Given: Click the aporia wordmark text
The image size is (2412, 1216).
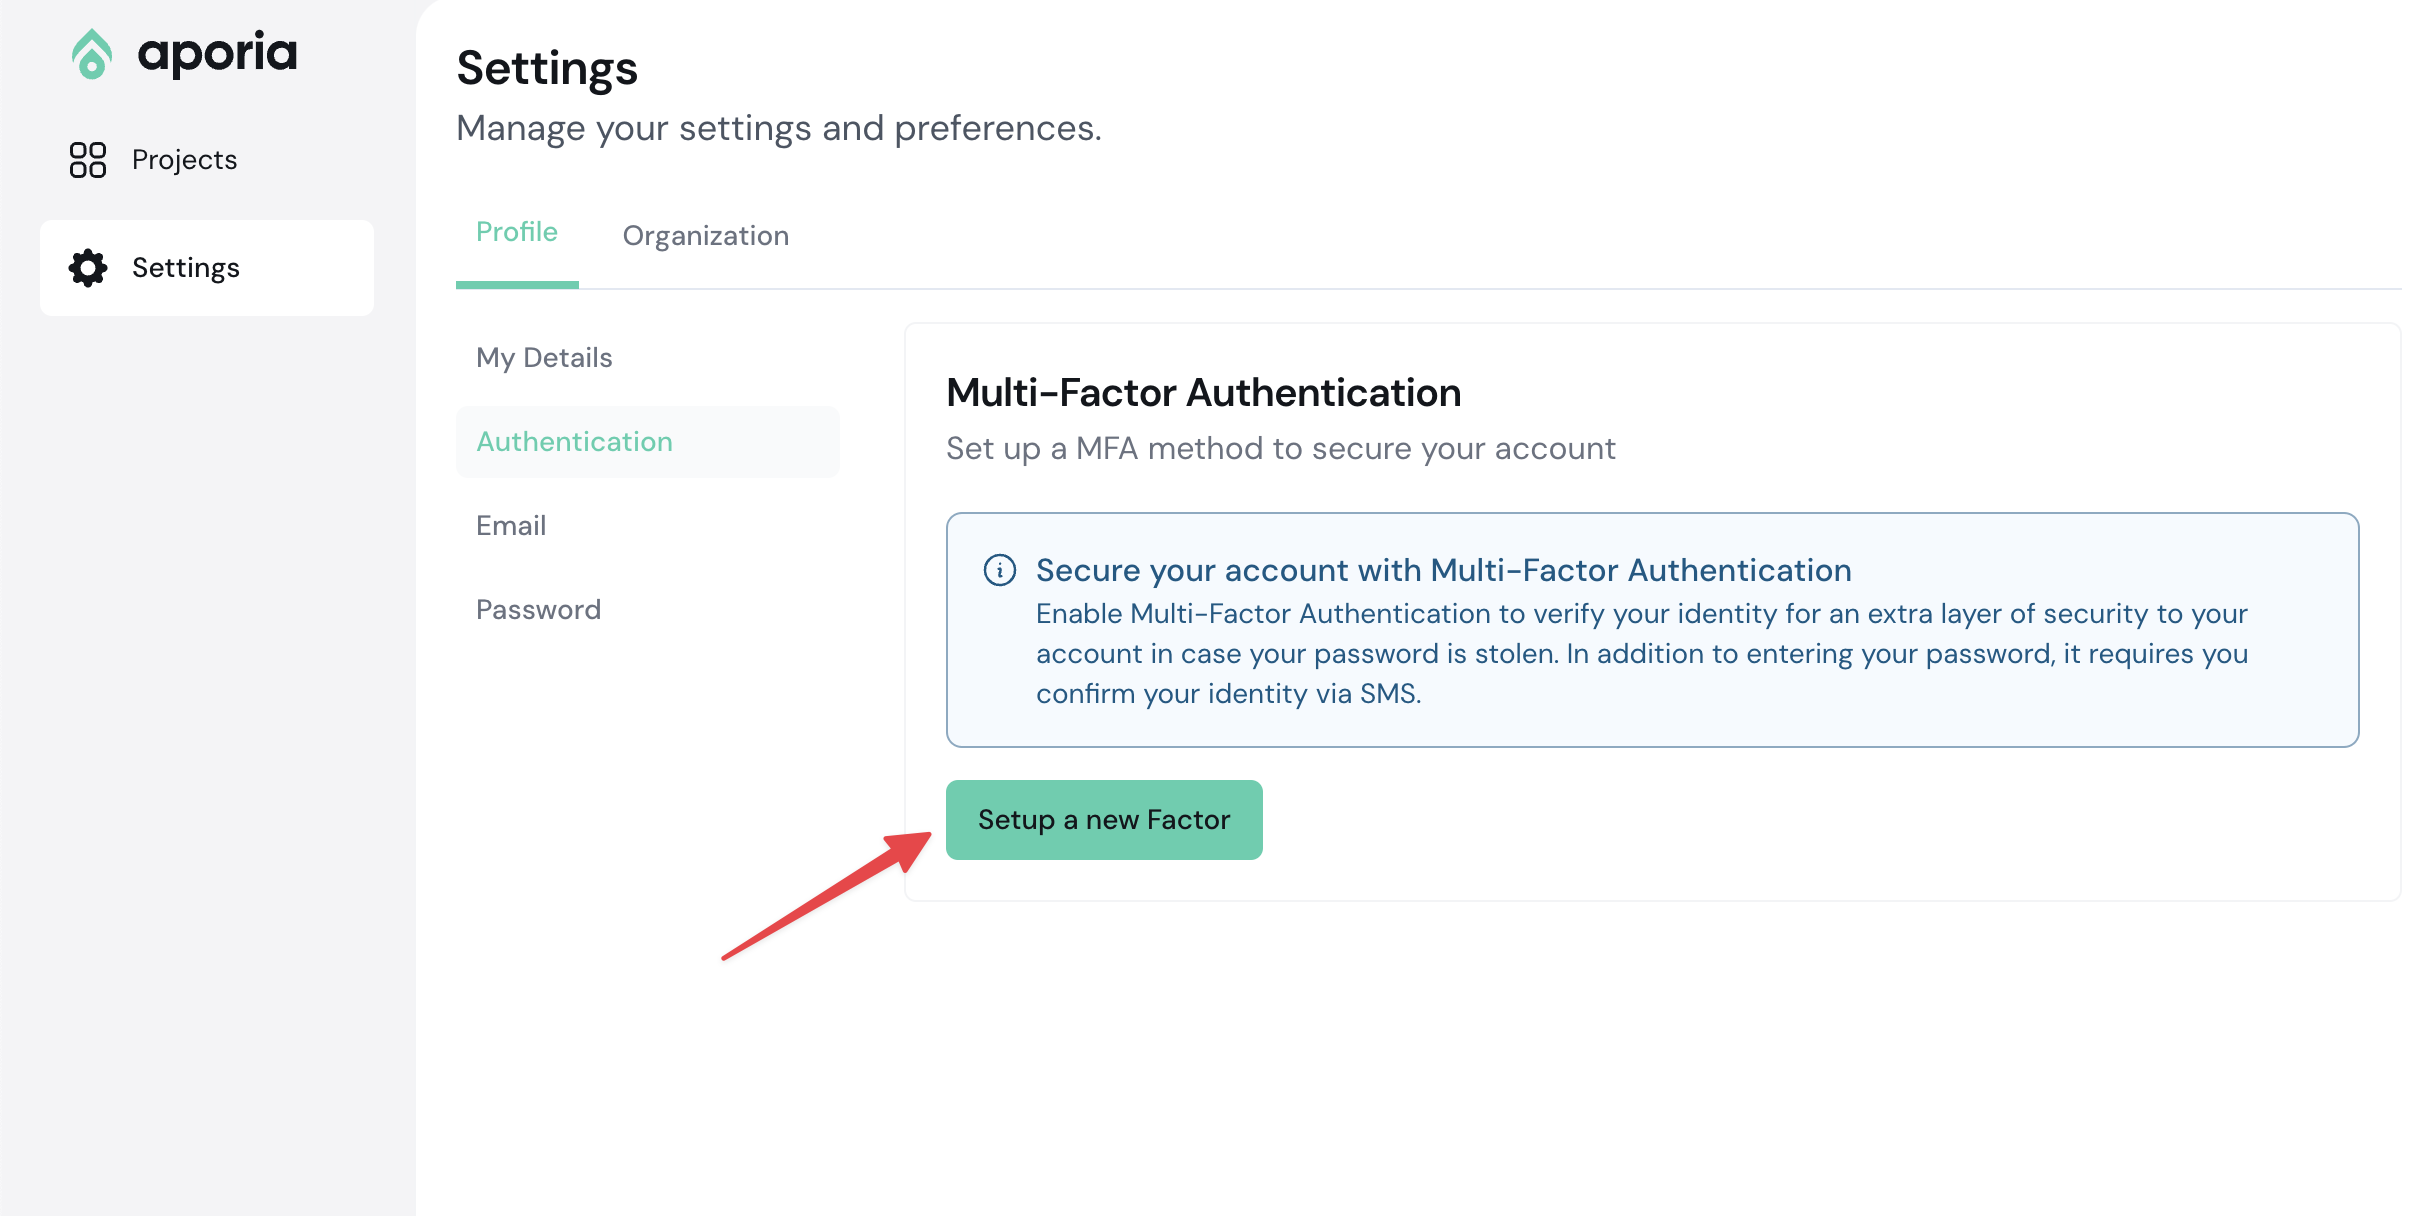Looking at the screenshot, I should (x=217, y=53).
